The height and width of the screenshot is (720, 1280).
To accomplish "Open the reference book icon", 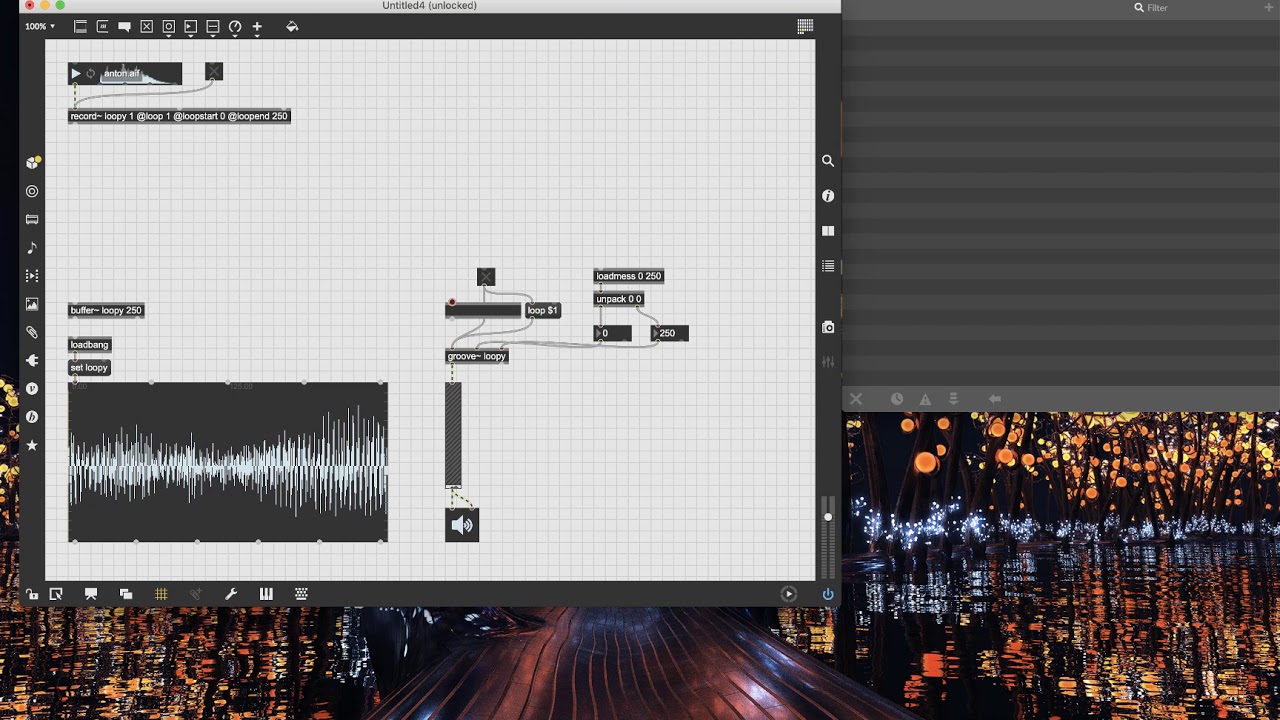I will [x=828, y=231].
